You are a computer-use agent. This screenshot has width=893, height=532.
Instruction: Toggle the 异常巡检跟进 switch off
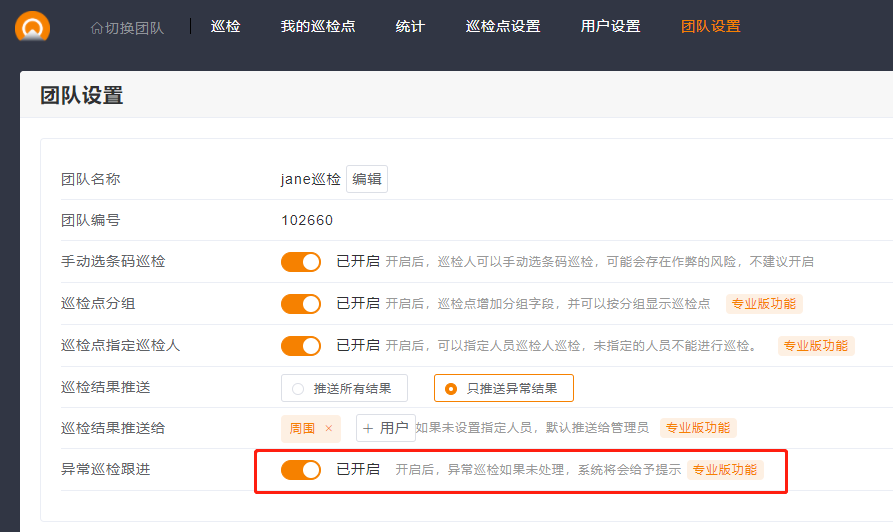301,470
